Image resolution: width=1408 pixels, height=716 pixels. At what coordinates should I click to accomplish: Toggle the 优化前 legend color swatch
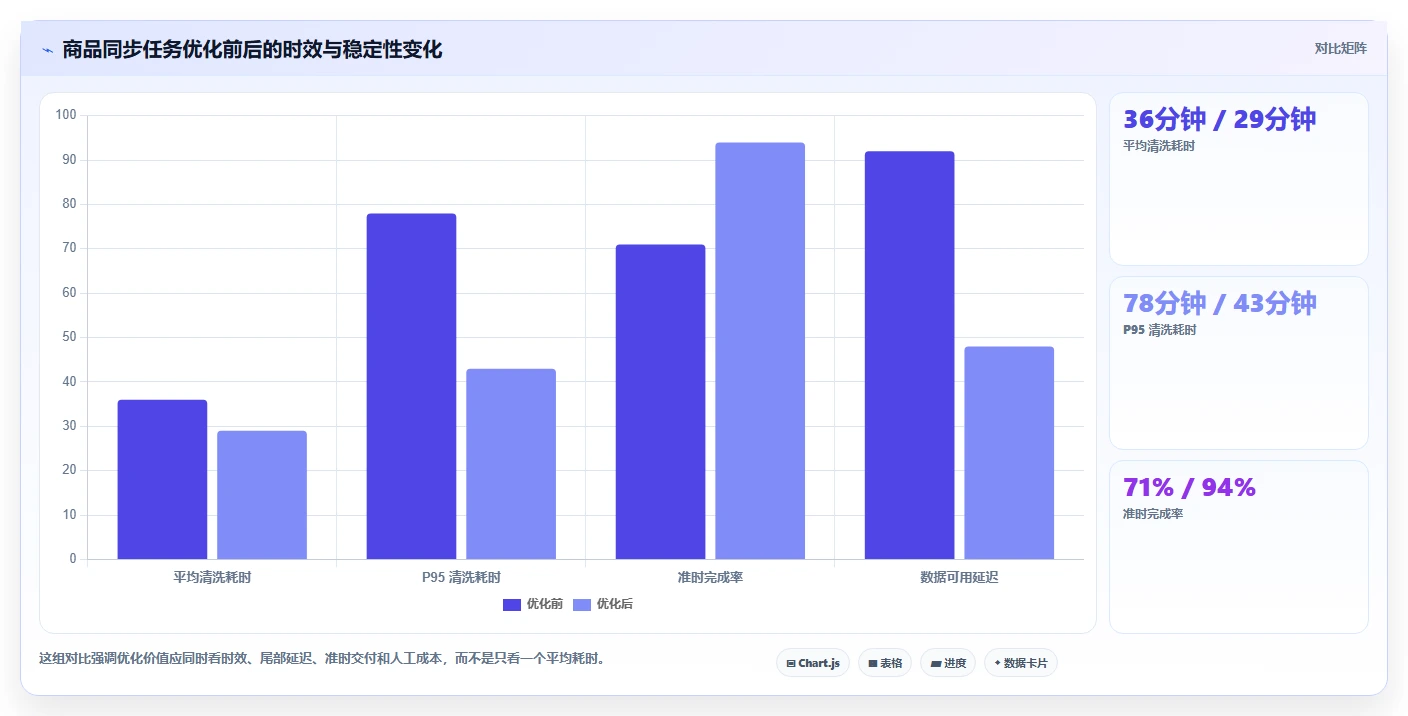point(512,604)
